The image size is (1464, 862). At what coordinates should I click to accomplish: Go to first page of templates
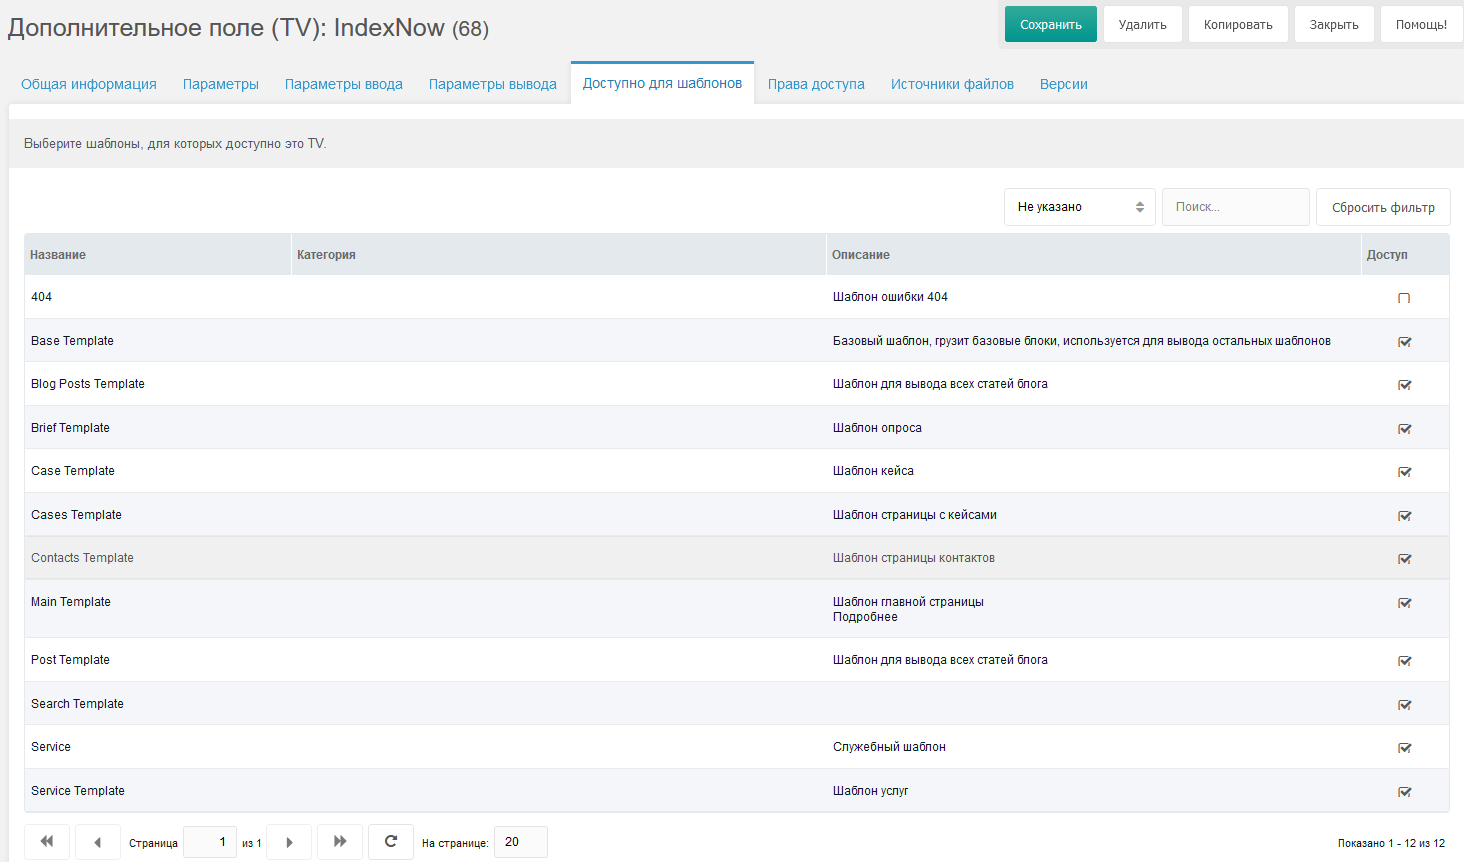pos(47,842)
